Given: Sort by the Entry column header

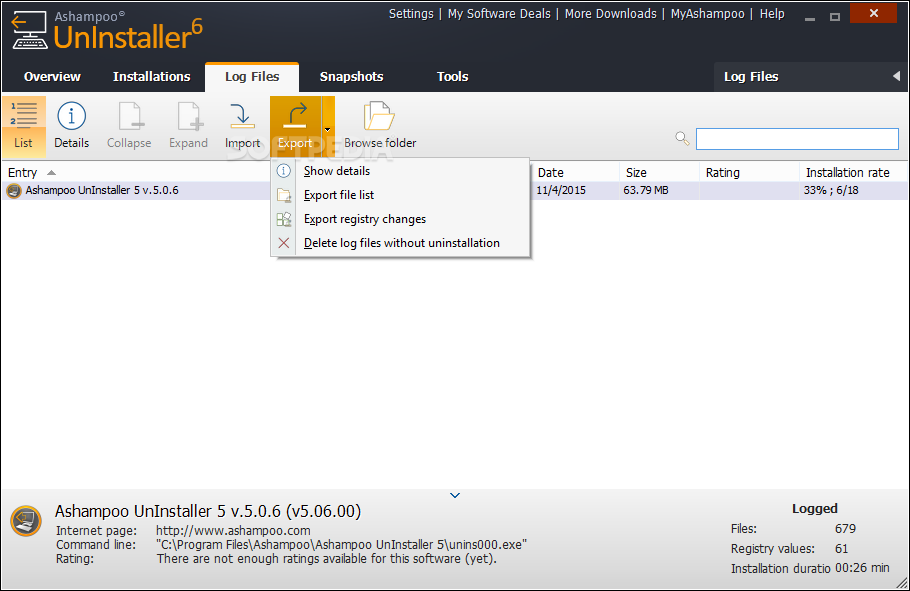Looking at the screenshot, I should pos(23,172).
